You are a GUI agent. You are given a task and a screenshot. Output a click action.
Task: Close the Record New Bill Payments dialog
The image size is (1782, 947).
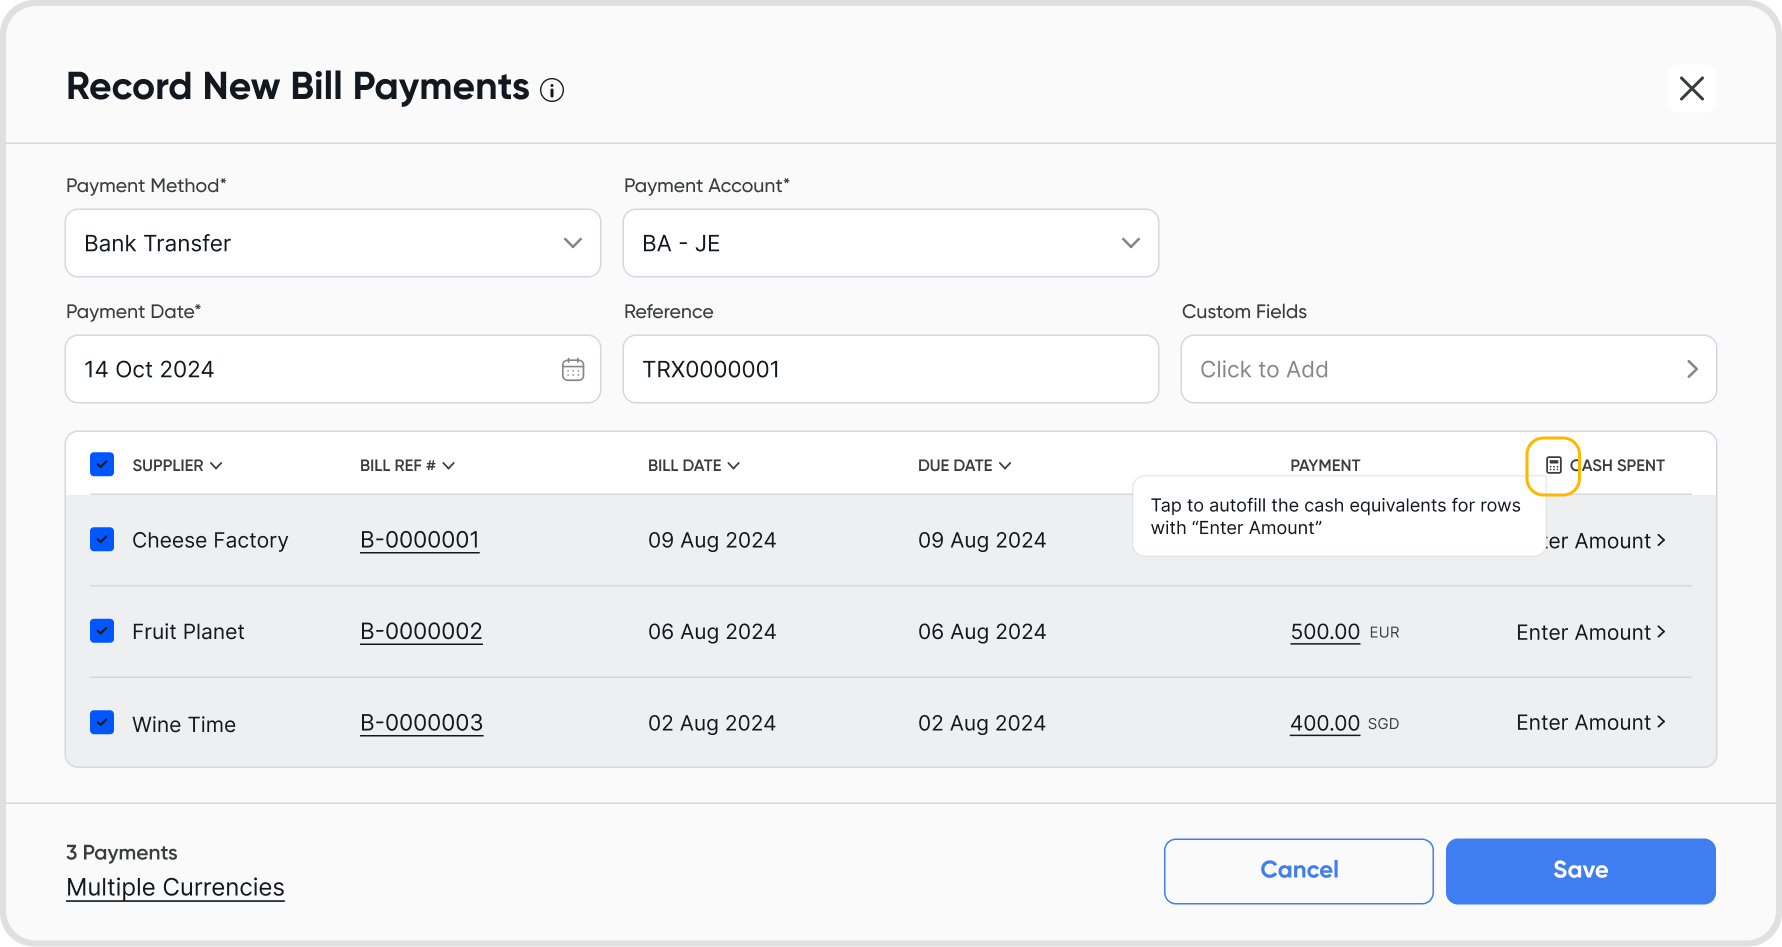point(1691,89)
